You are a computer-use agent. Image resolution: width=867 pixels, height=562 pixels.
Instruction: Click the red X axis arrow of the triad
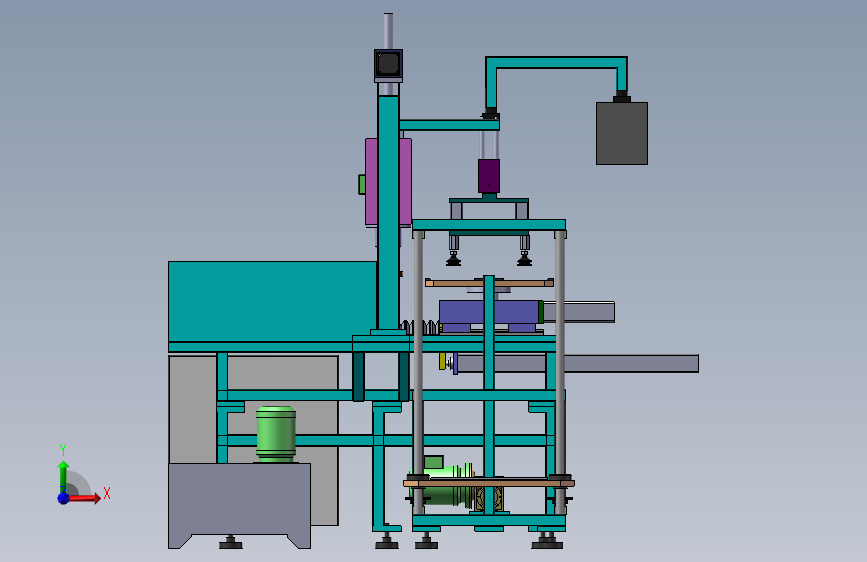(x=84, y=498)
